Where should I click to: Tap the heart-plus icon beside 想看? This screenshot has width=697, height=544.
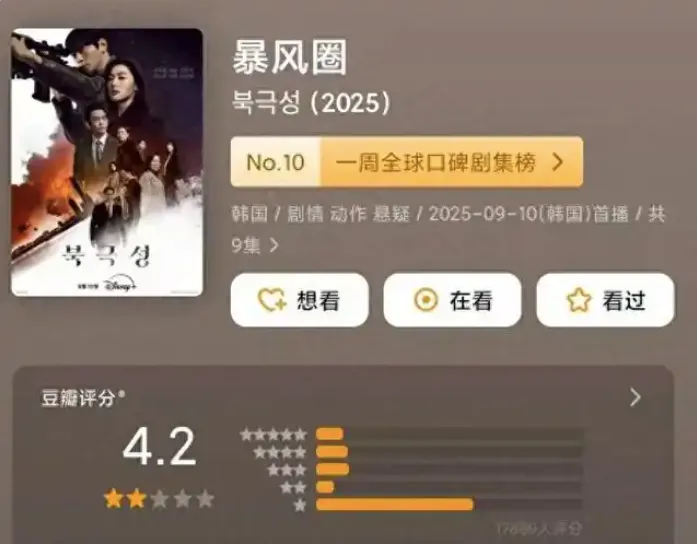272,300
